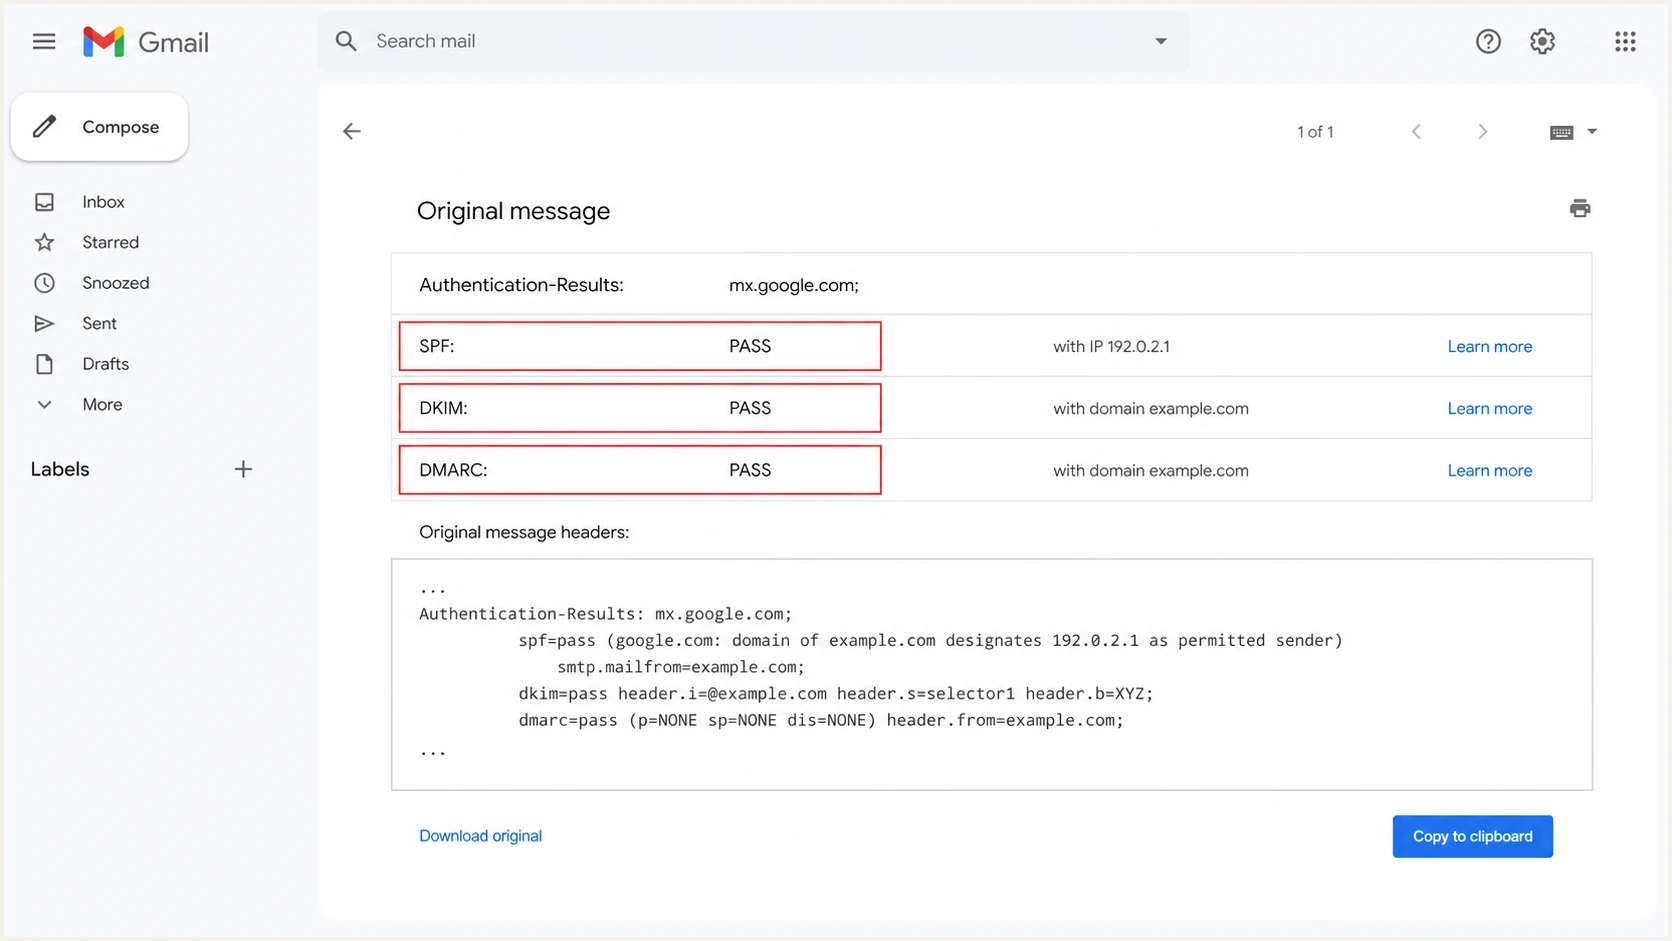Image resolution: width=1672 pixels, height=941 pixels.
Task: Create new label with plus icon
Action: tap(243, 469)
